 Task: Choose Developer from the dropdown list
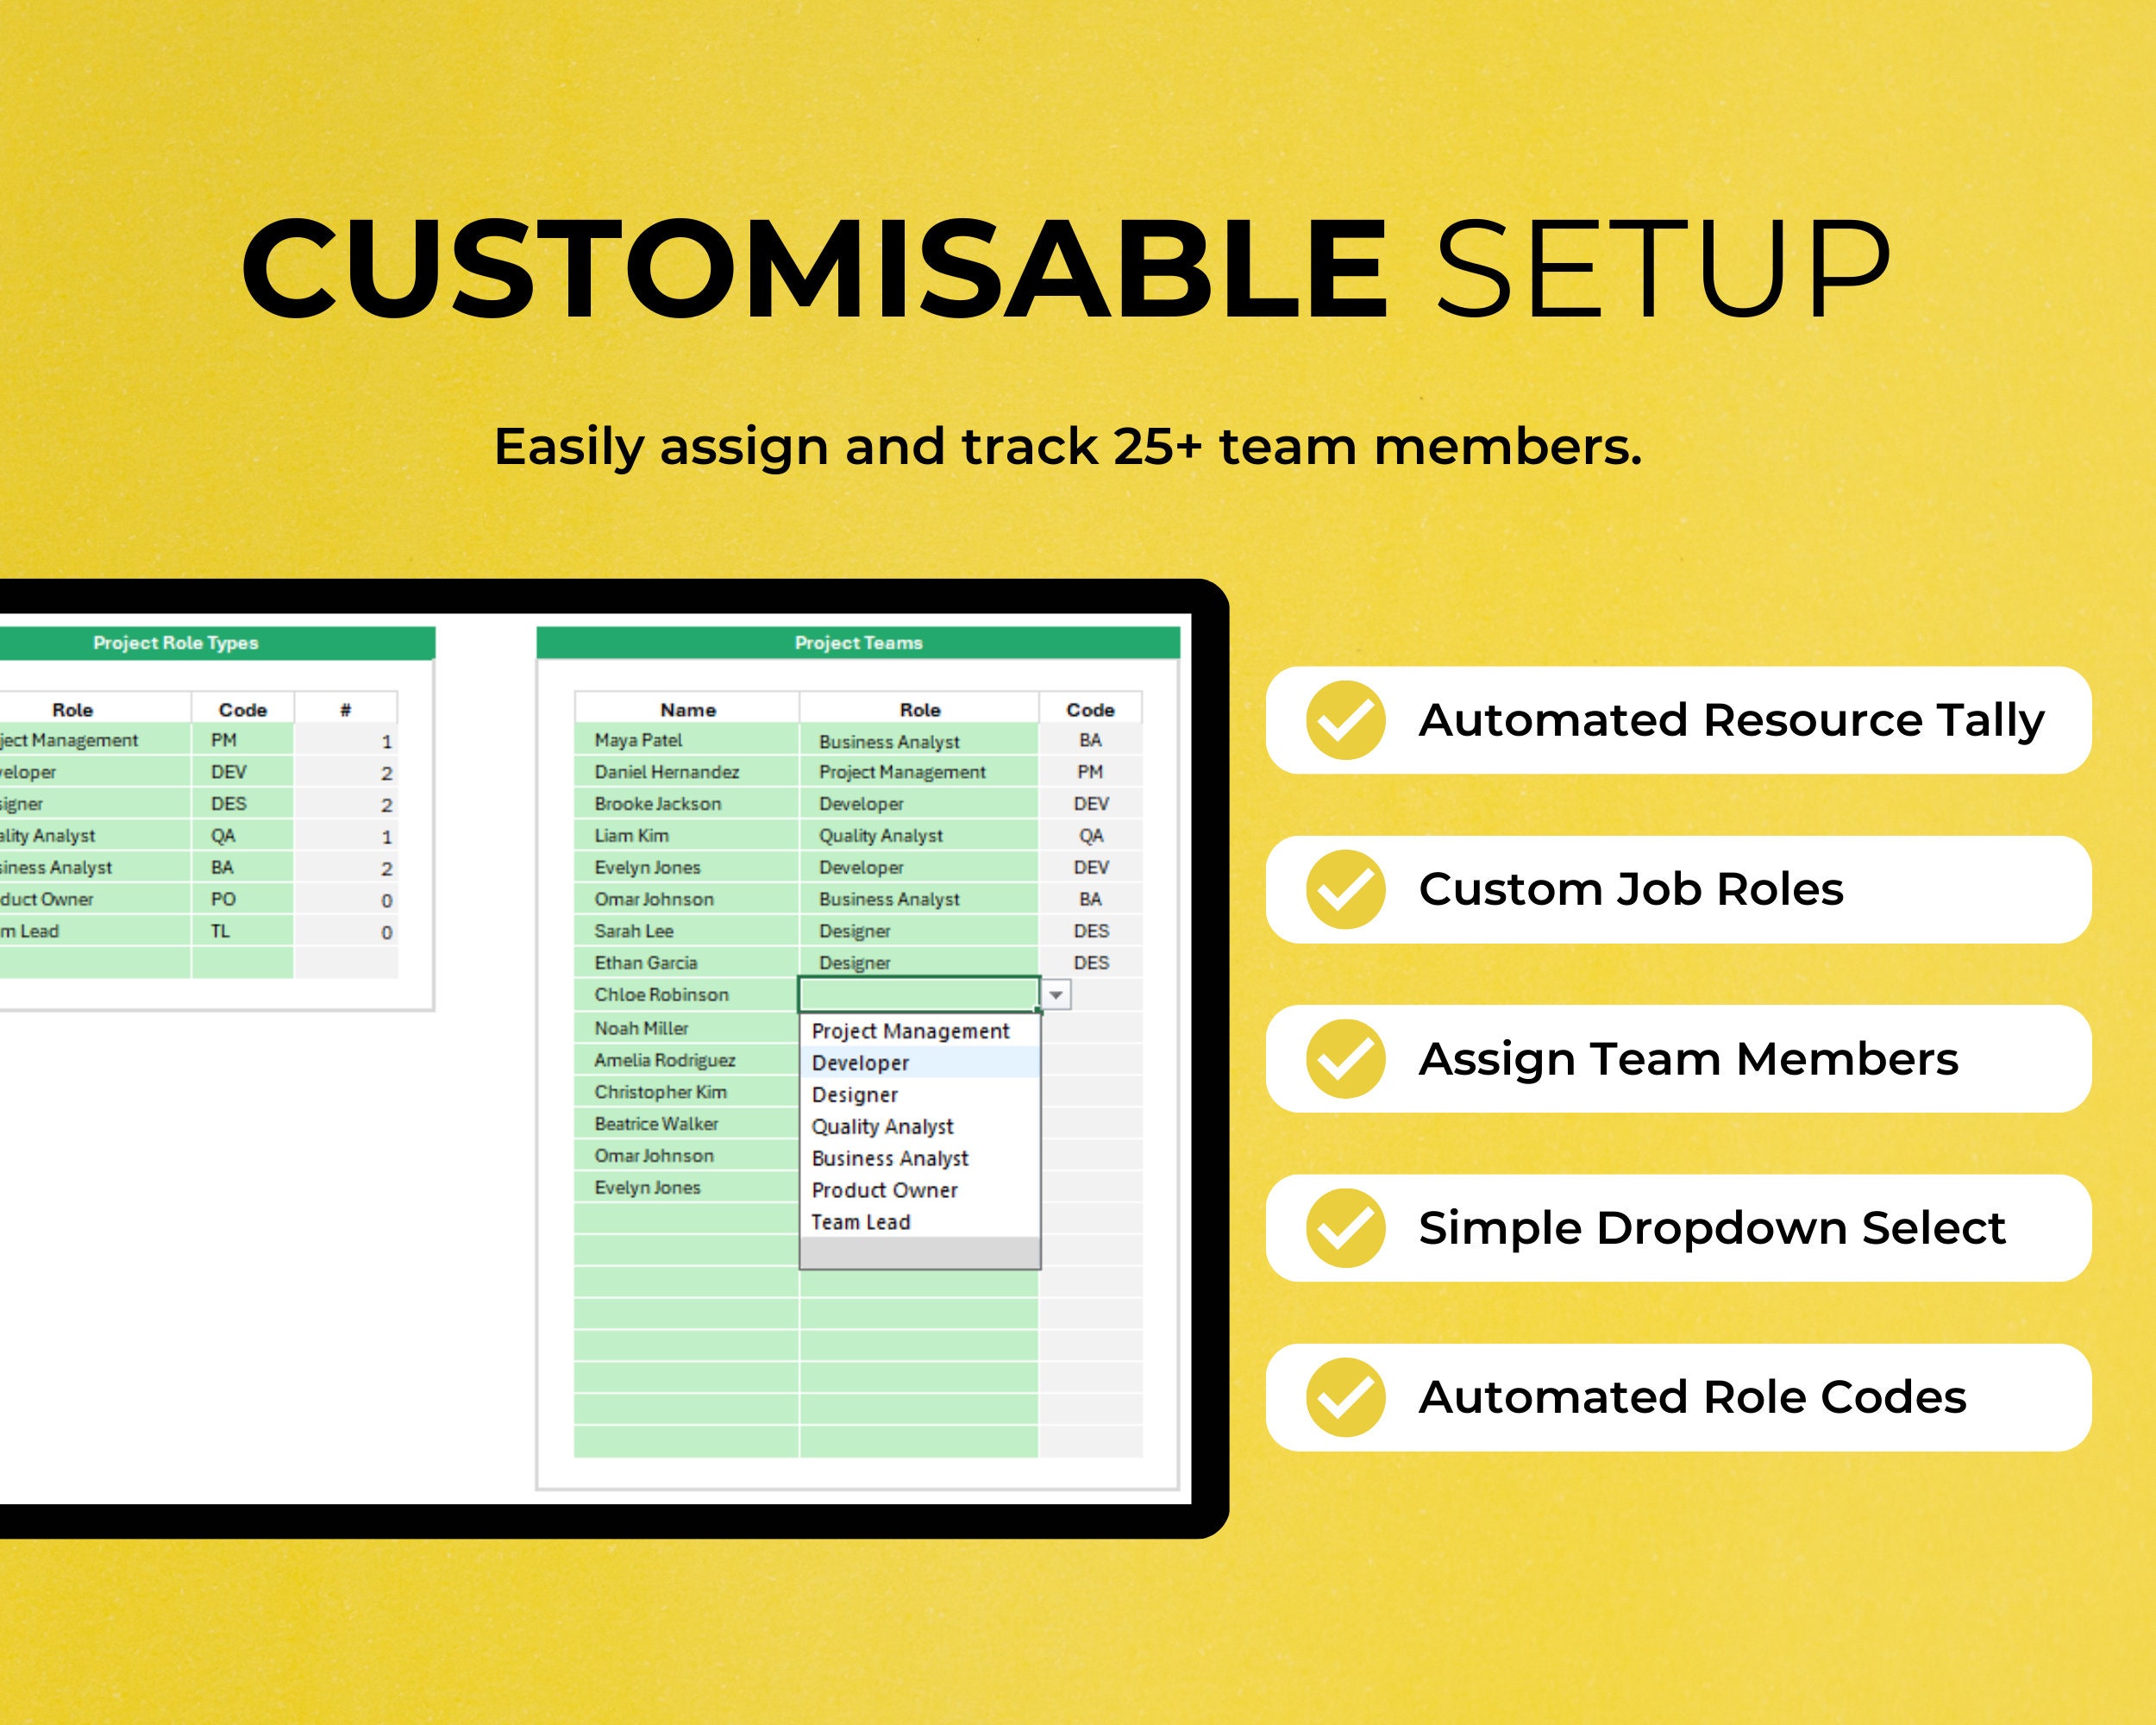coord(919,1063)
